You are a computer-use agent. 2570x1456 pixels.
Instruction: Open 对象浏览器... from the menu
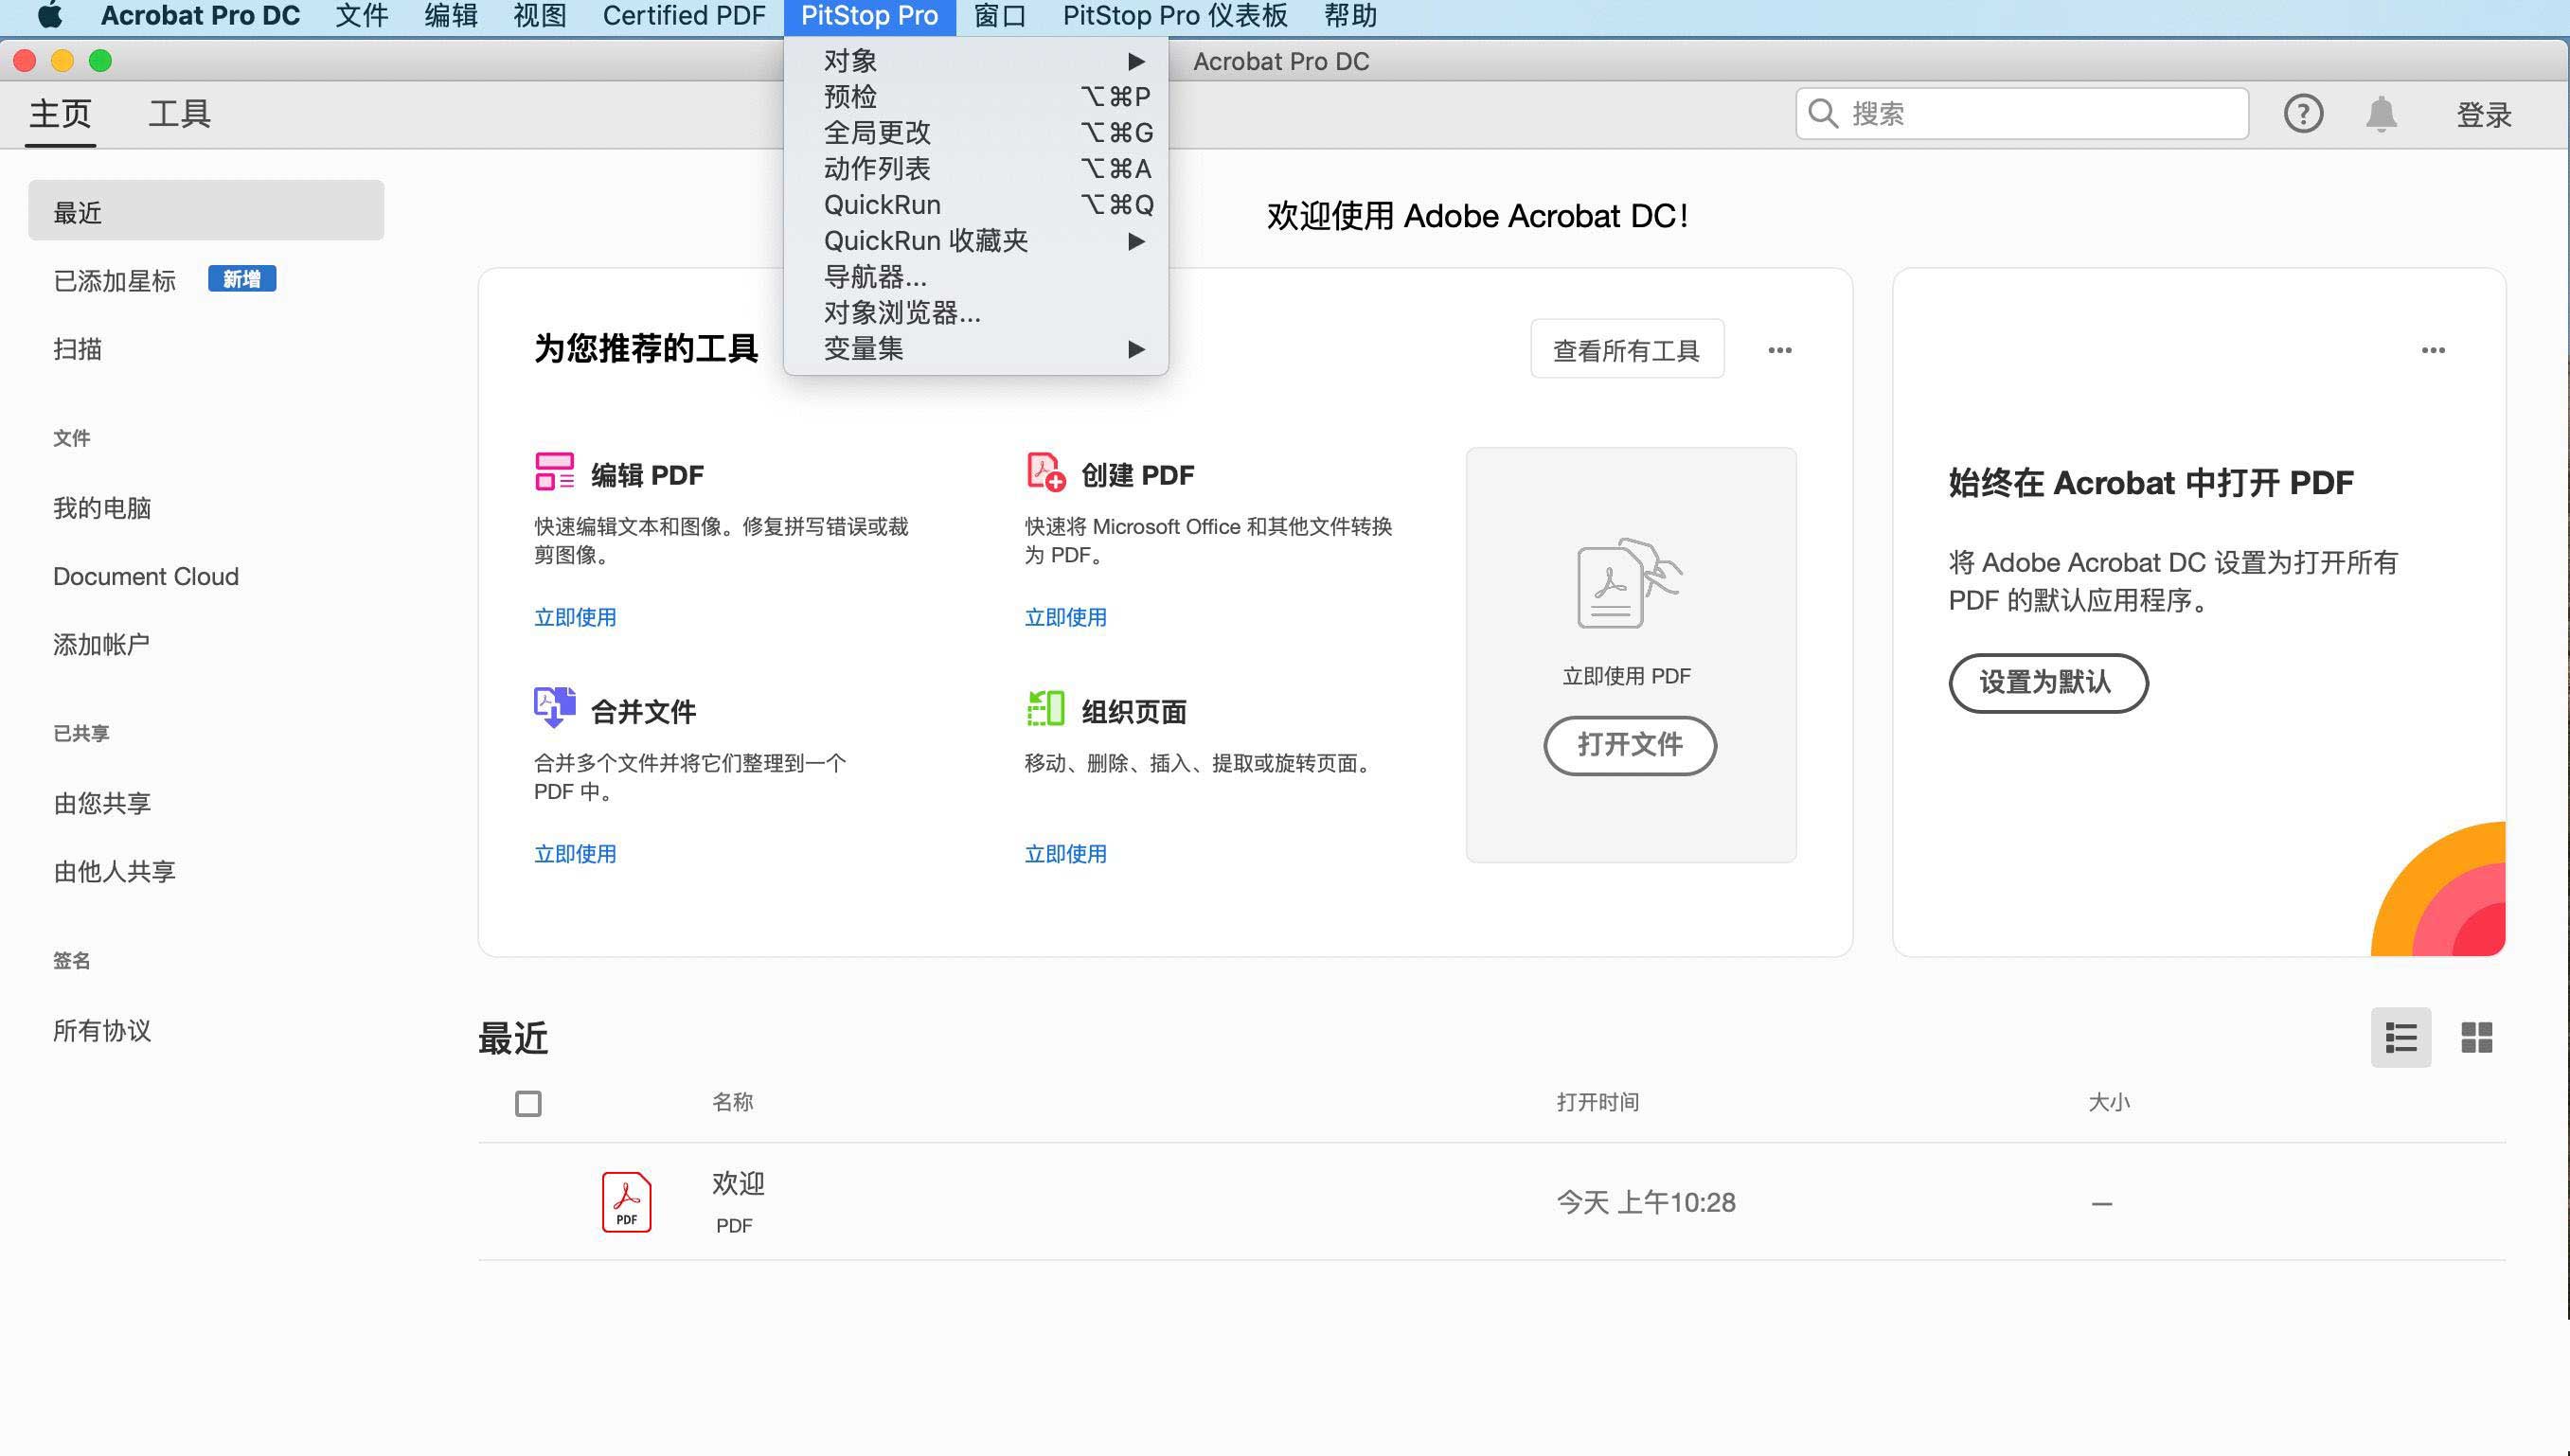(976, 313)
